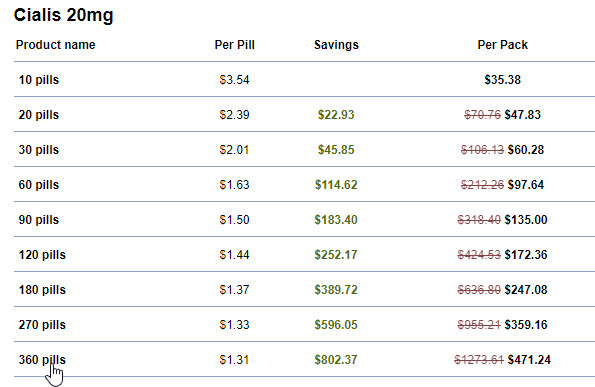This screenshot has width=595, height=387.
Task: Click the Product name column header
Action: click(55, 45)
